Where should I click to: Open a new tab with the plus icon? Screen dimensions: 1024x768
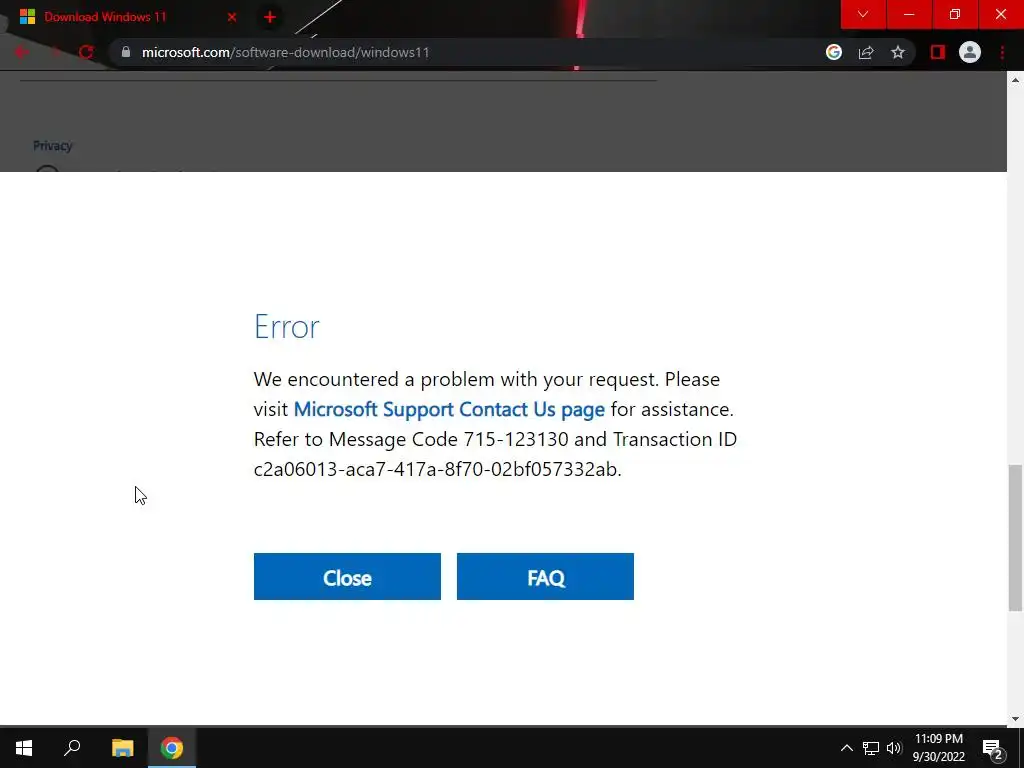tap(270, 17)
